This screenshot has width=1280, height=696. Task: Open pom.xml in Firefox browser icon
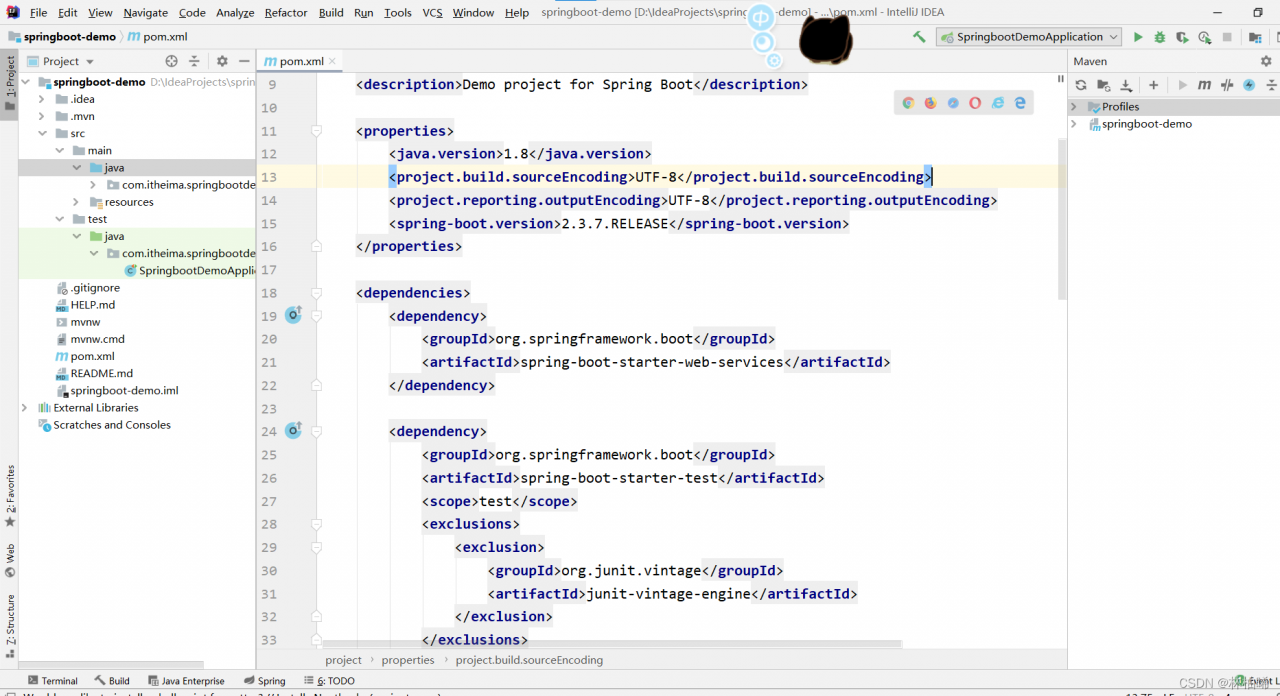(930, 103)
